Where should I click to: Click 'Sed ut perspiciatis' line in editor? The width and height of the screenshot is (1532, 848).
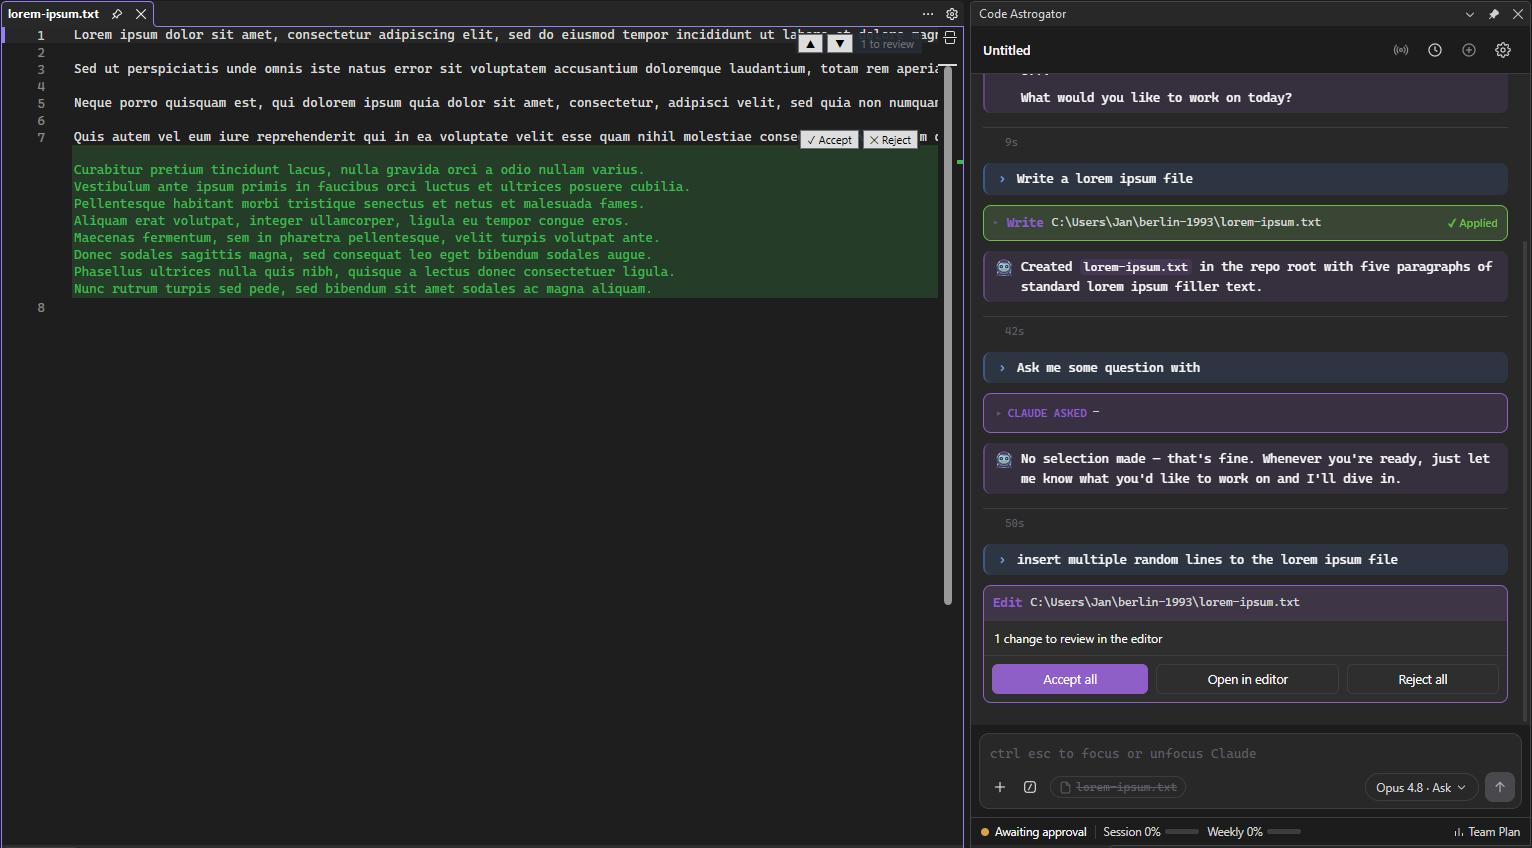tap(505, 69)
